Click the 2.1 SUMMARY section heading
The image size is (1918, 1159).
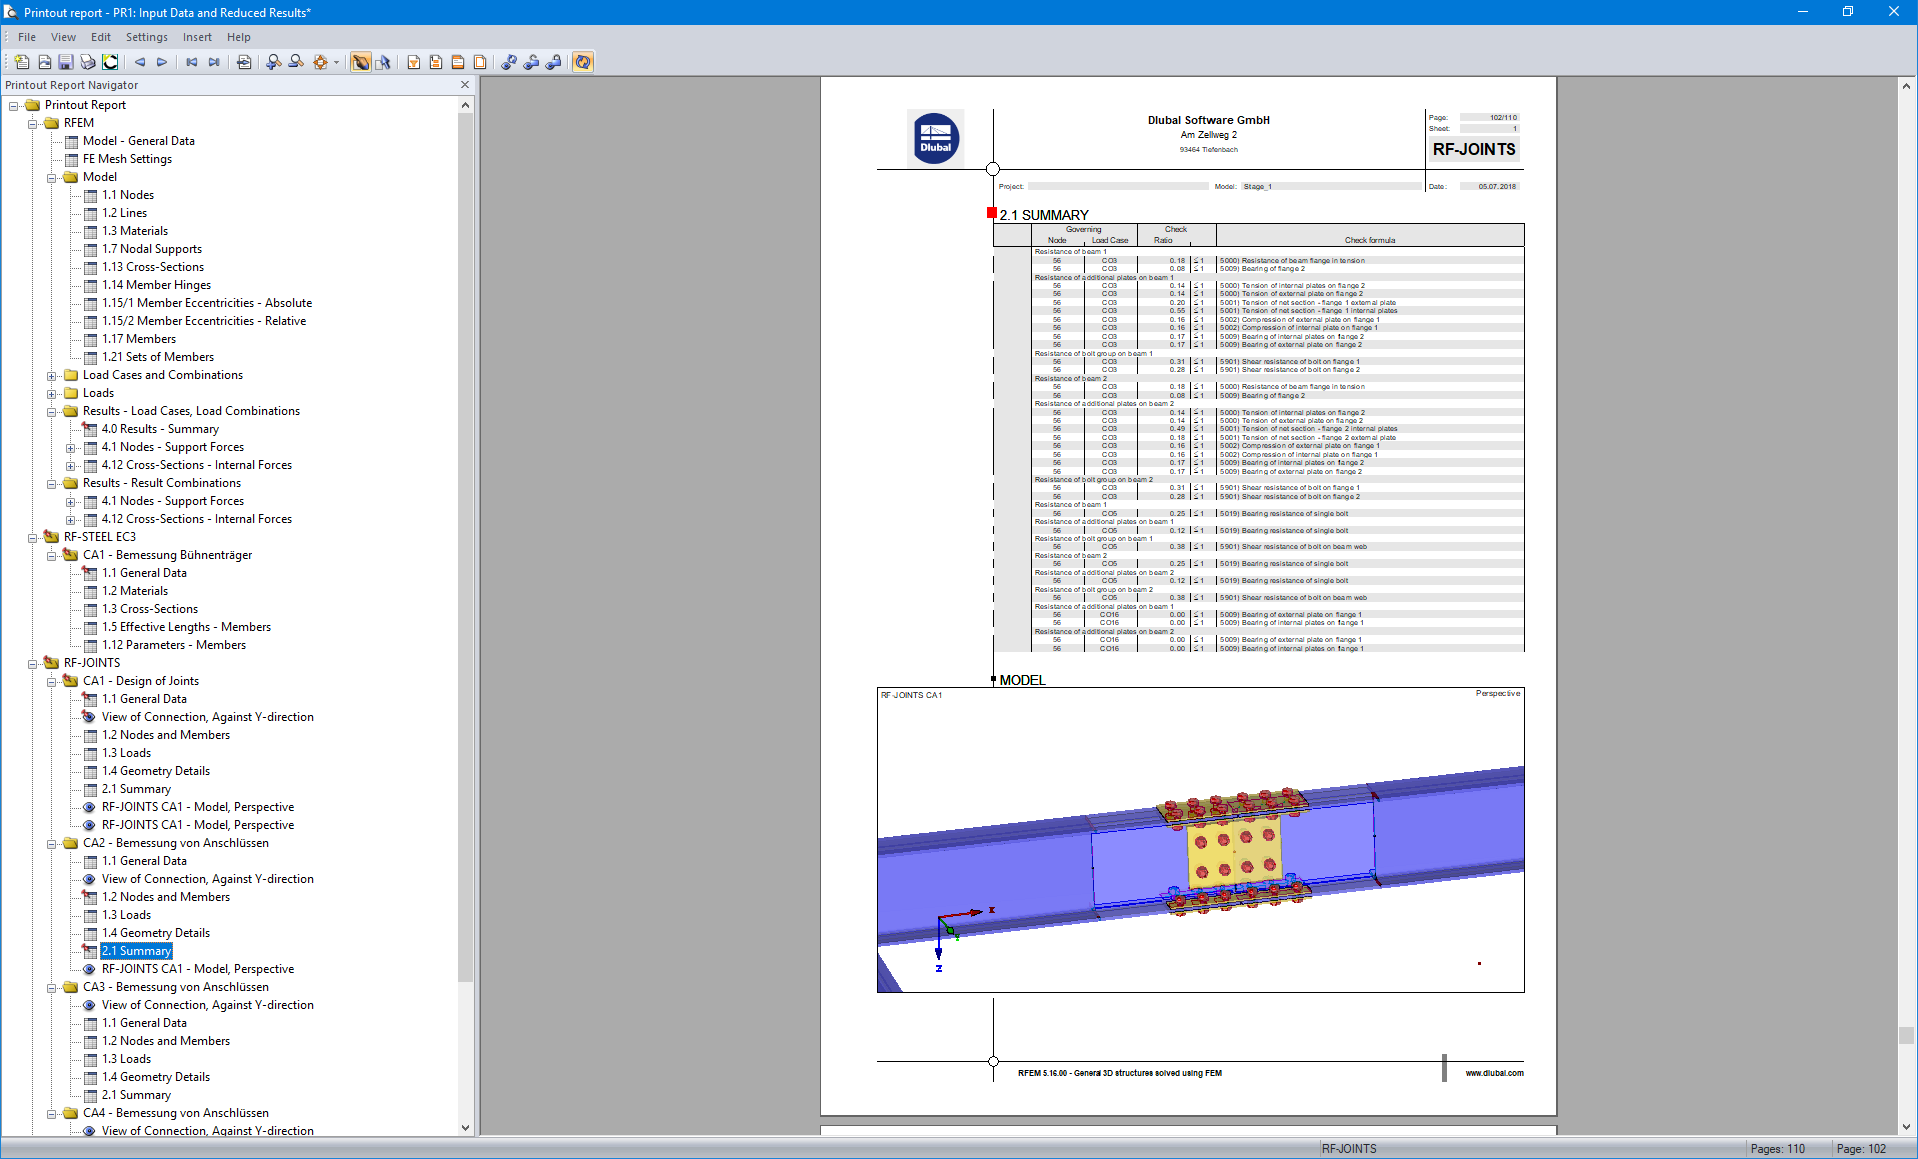tap(1044, 215)
